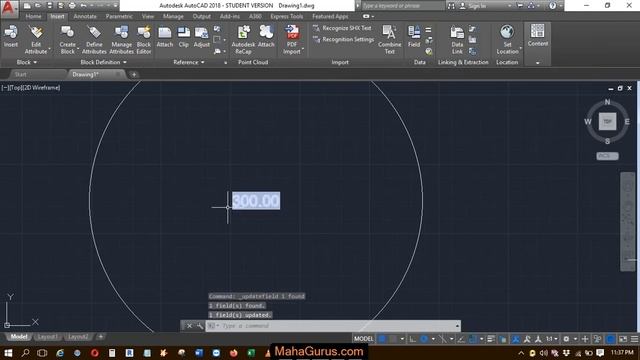Close the command line with the X
This screenshot has height=360, width=640.
point(189,326)
